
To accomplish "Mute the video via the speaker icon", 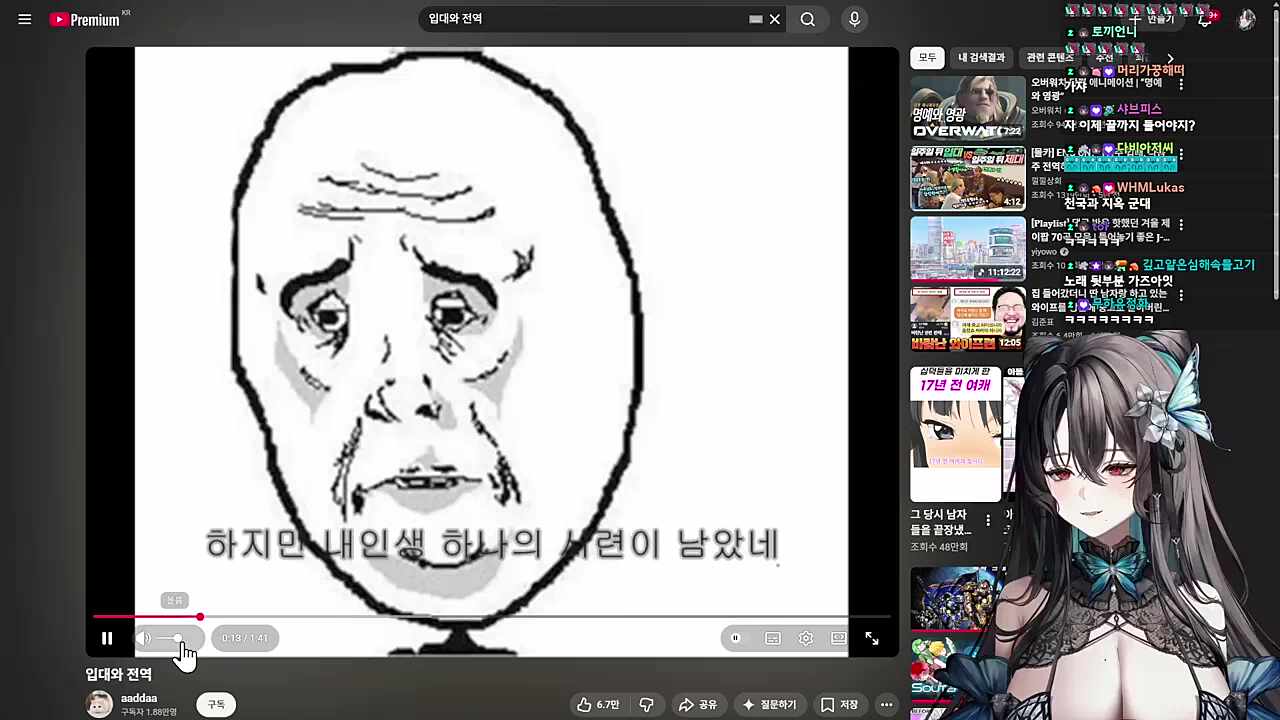I will [x=145, y=638].
